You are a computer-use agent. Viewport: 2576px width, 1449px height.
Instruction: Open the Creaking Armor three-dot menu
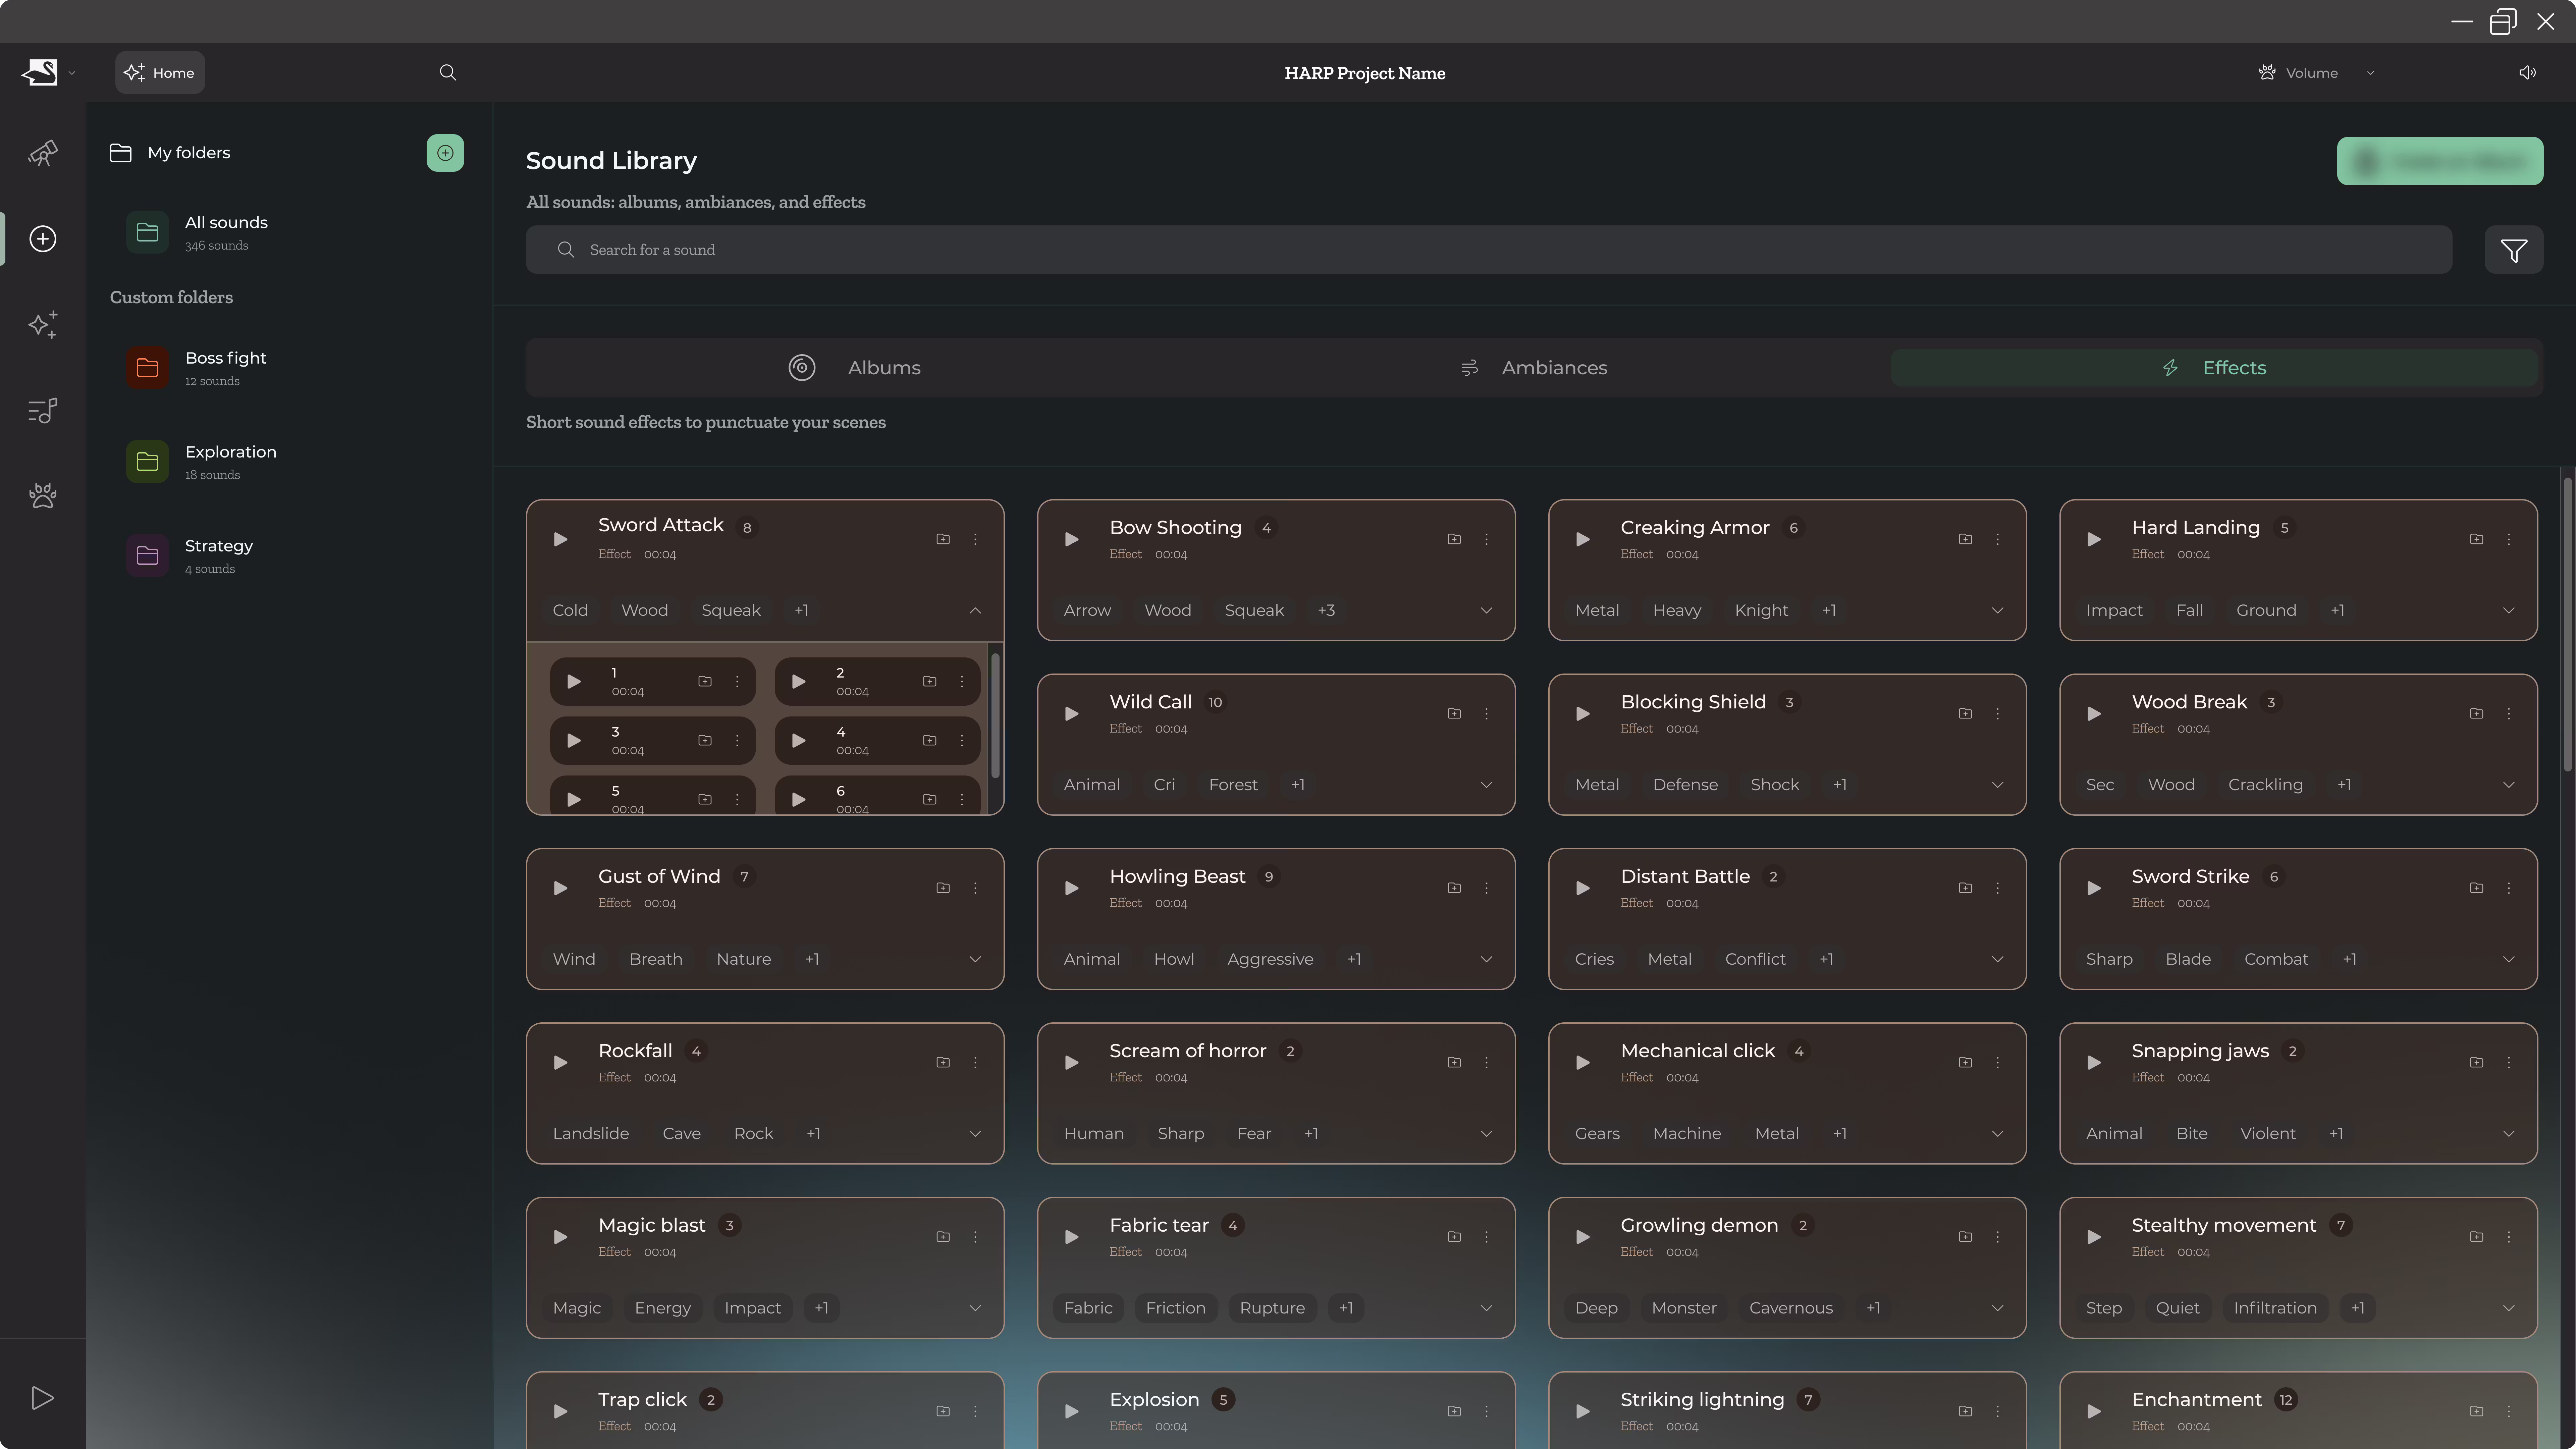click(x=1997, y=539)
